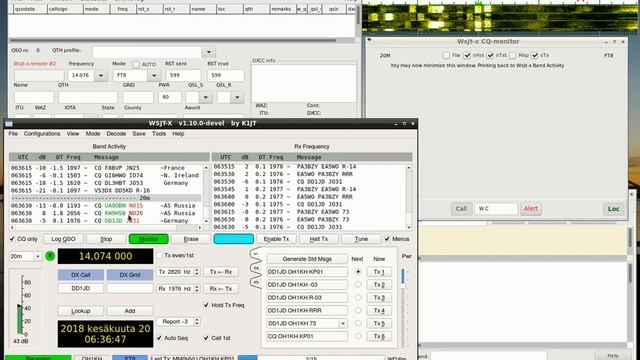The height and width of the screenshot is (360, 640).
Task: Click the CQ-monitor window menu icon
Action: coord(369,40)
